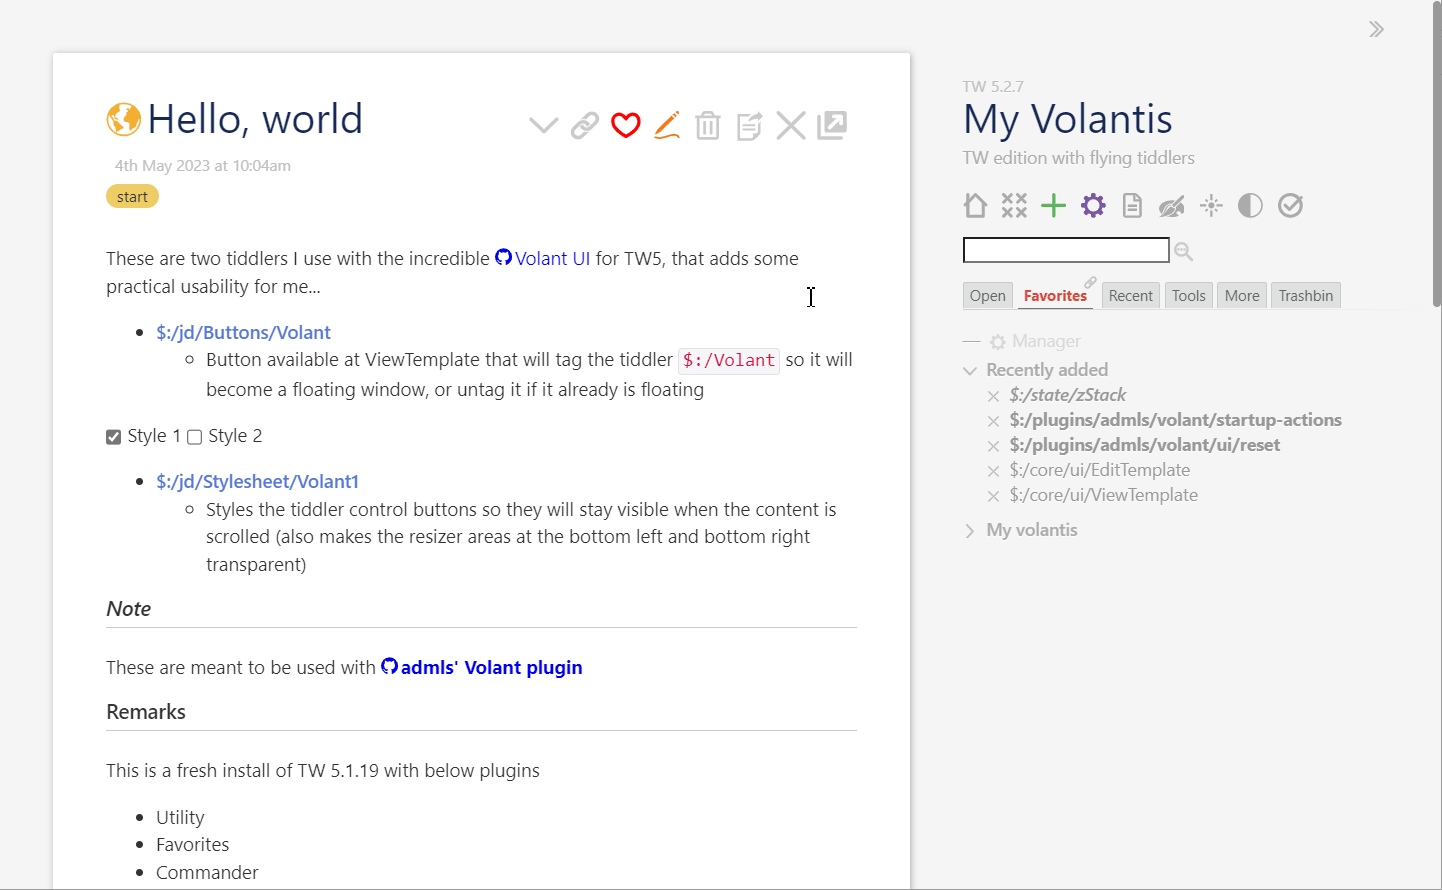Open the More tab

1242,296
